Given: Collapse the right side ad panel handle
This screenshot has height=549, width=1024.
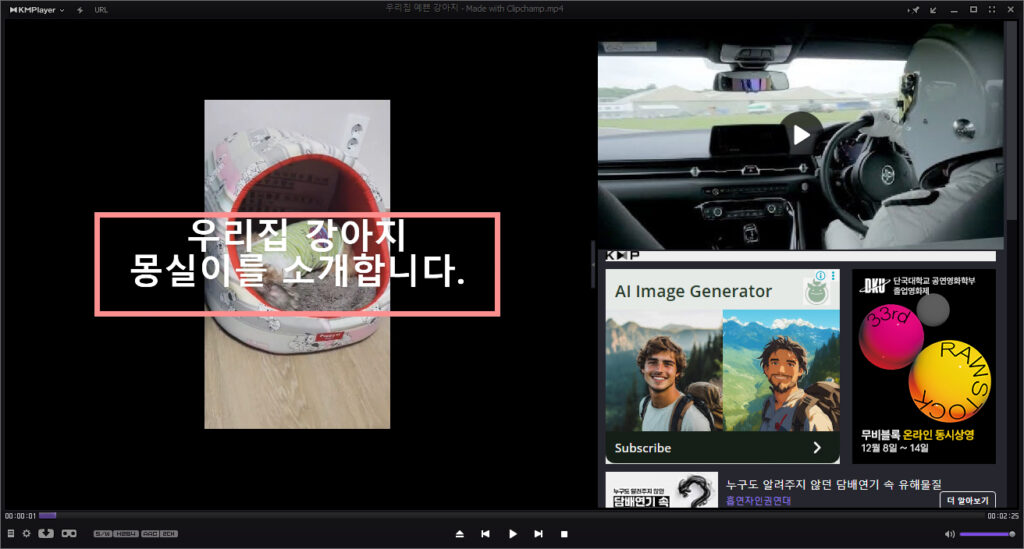Looking at the screenshot, I should (592, 252).
